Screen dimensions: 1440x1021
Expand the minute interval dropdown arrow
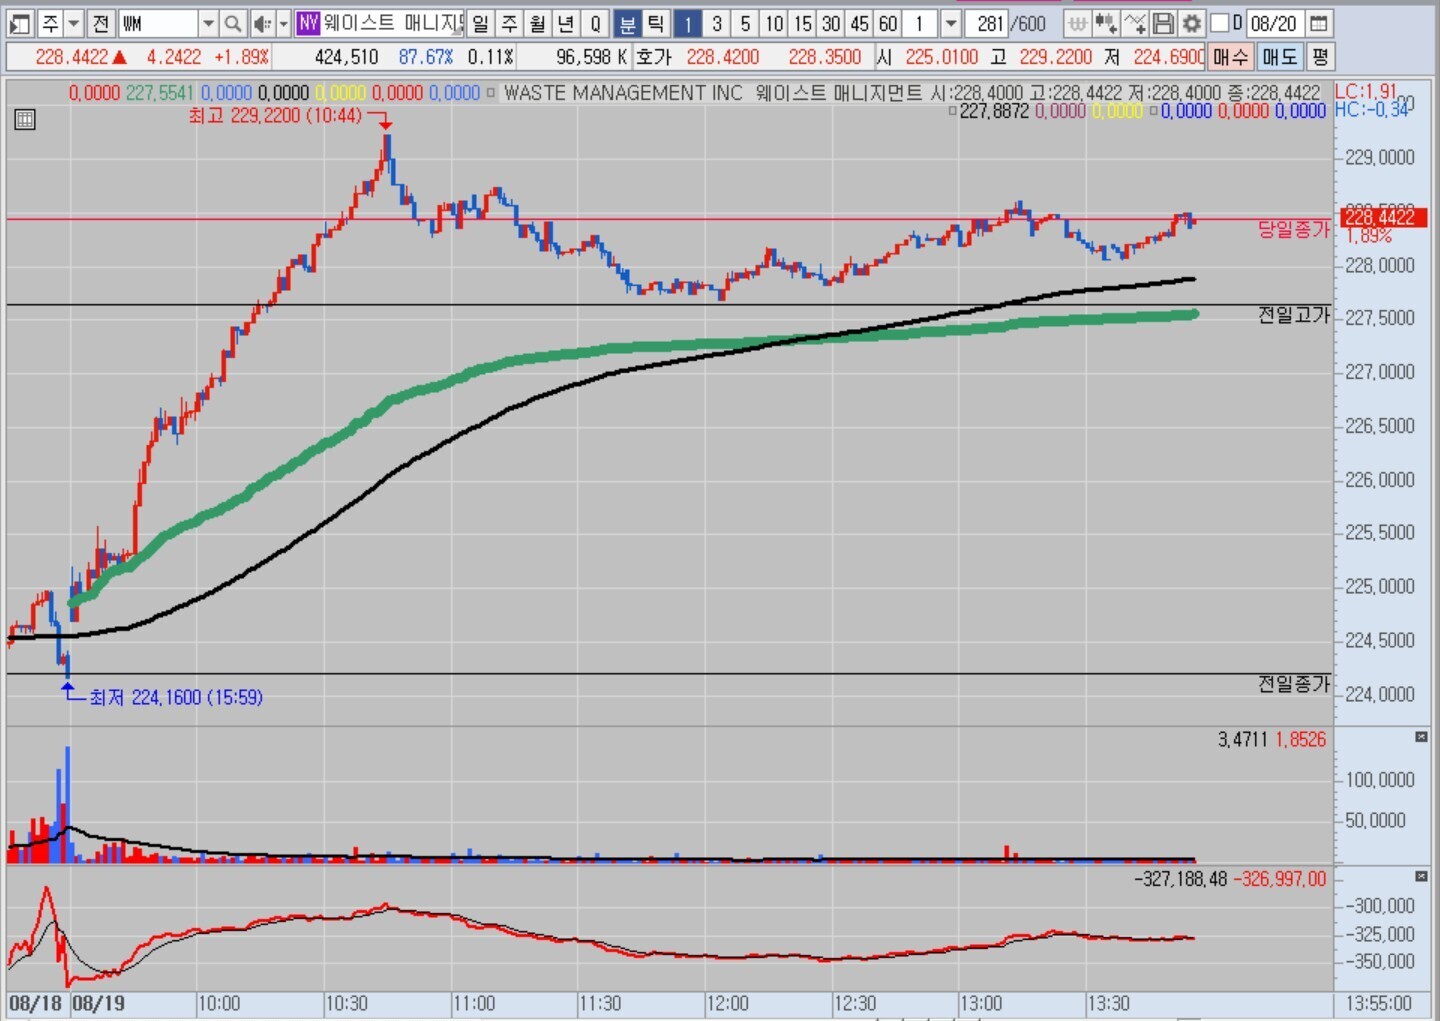click(951, 23)
